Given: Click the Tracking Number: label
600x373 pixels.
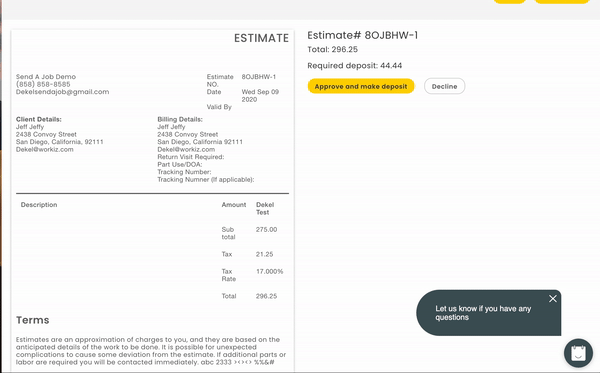Looking at the screenshot, I should pos(184,172).
